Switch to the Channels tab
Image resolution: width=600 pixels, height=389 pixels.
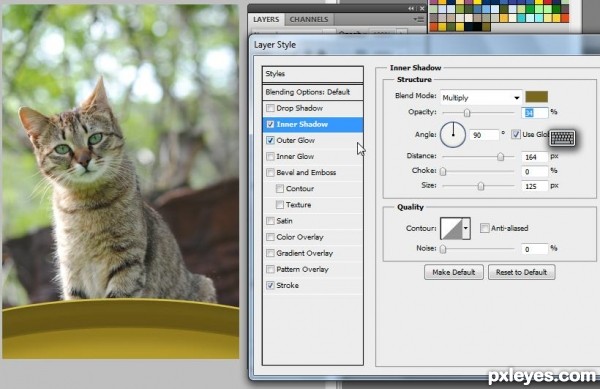309,20
